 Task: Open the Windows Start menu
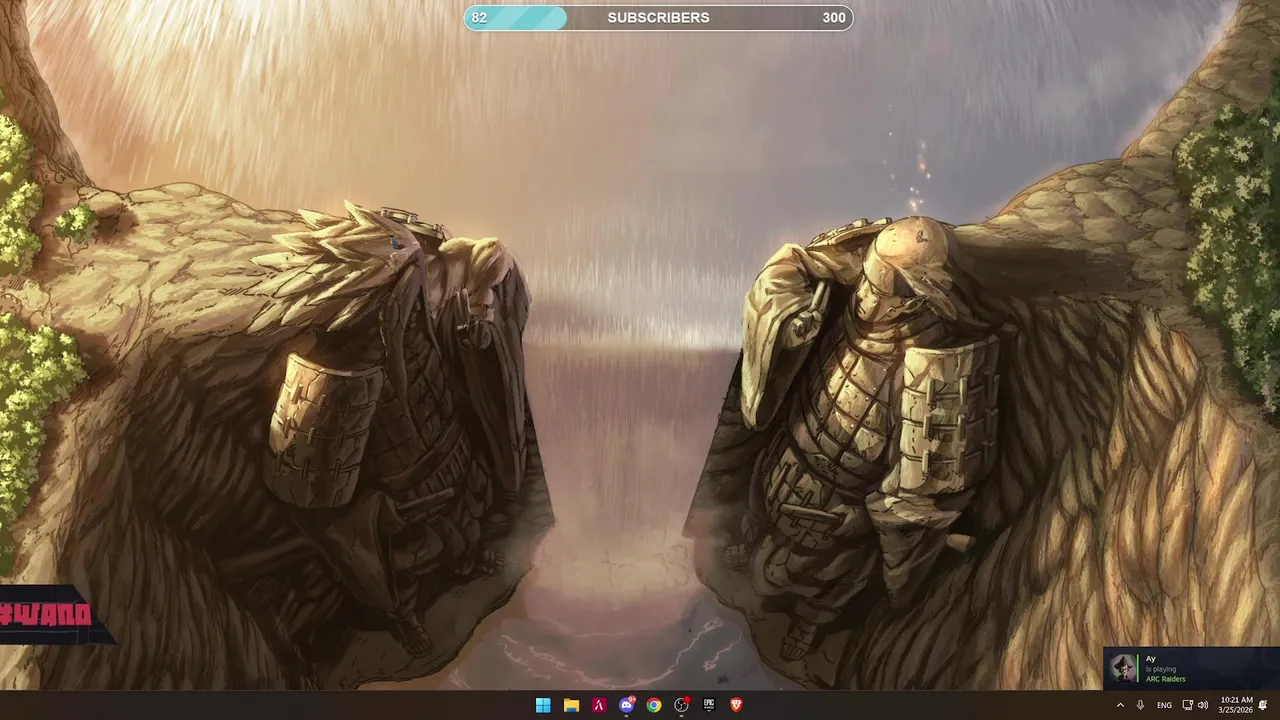point(543,705)
